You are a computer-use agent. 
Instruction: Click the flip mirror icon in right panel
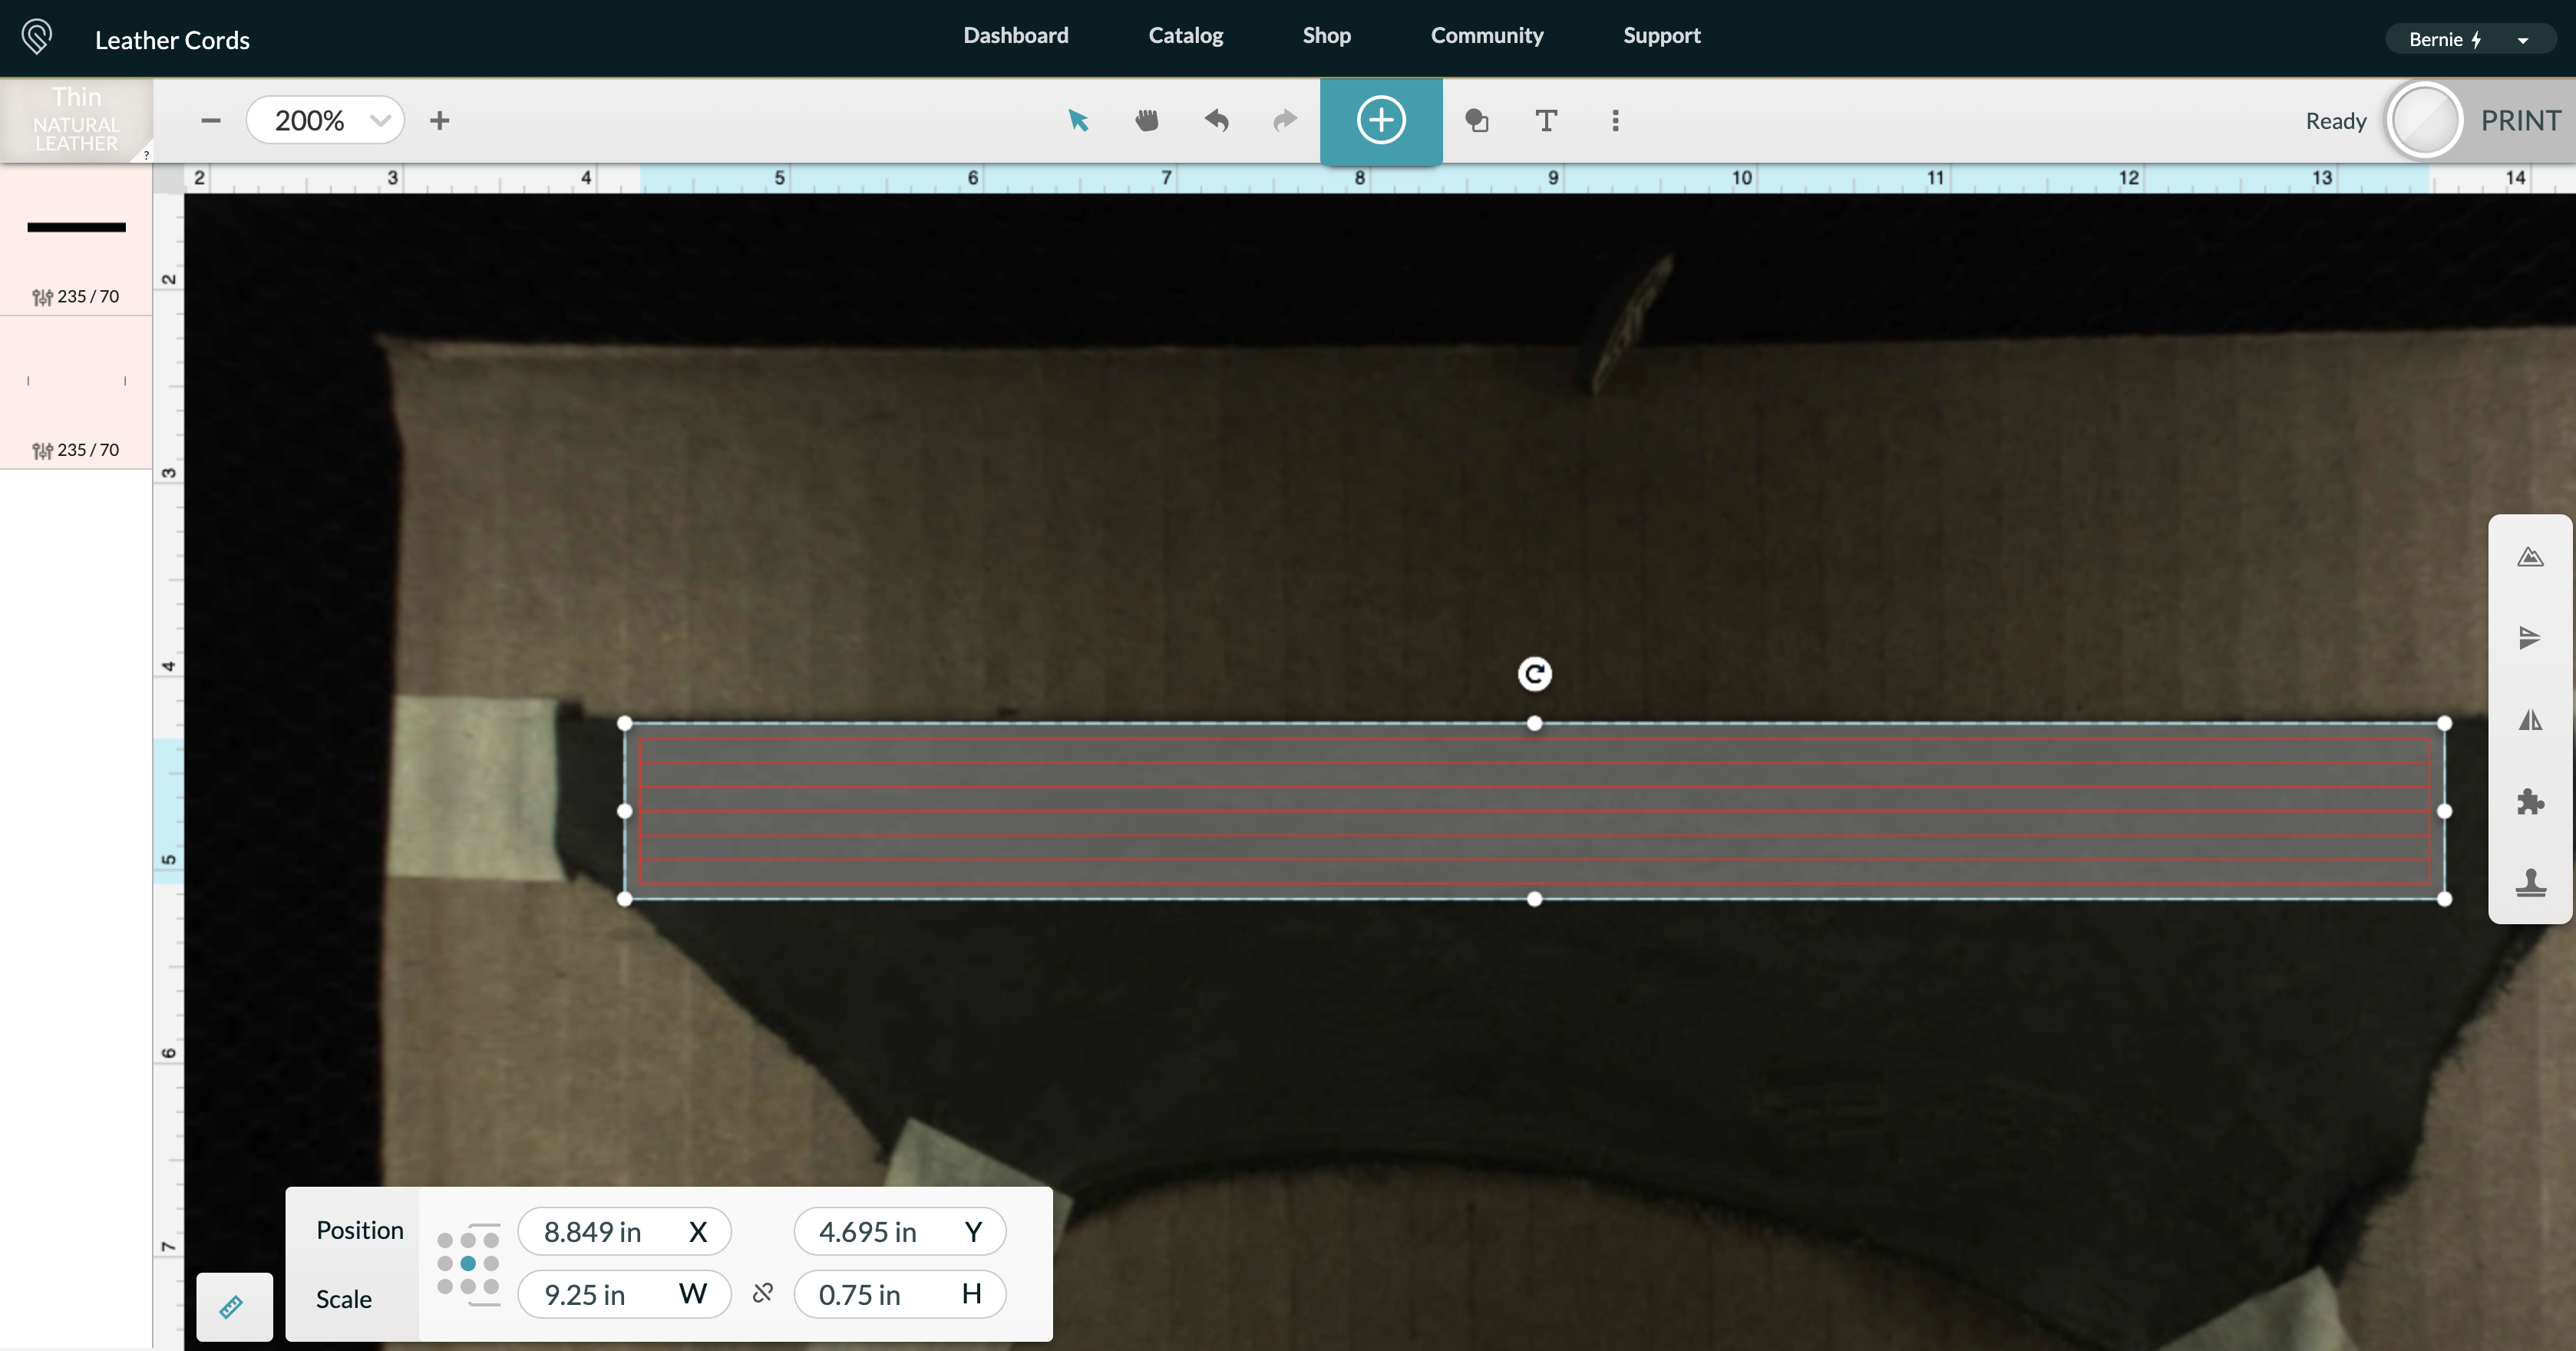(x=2530, y=719)
